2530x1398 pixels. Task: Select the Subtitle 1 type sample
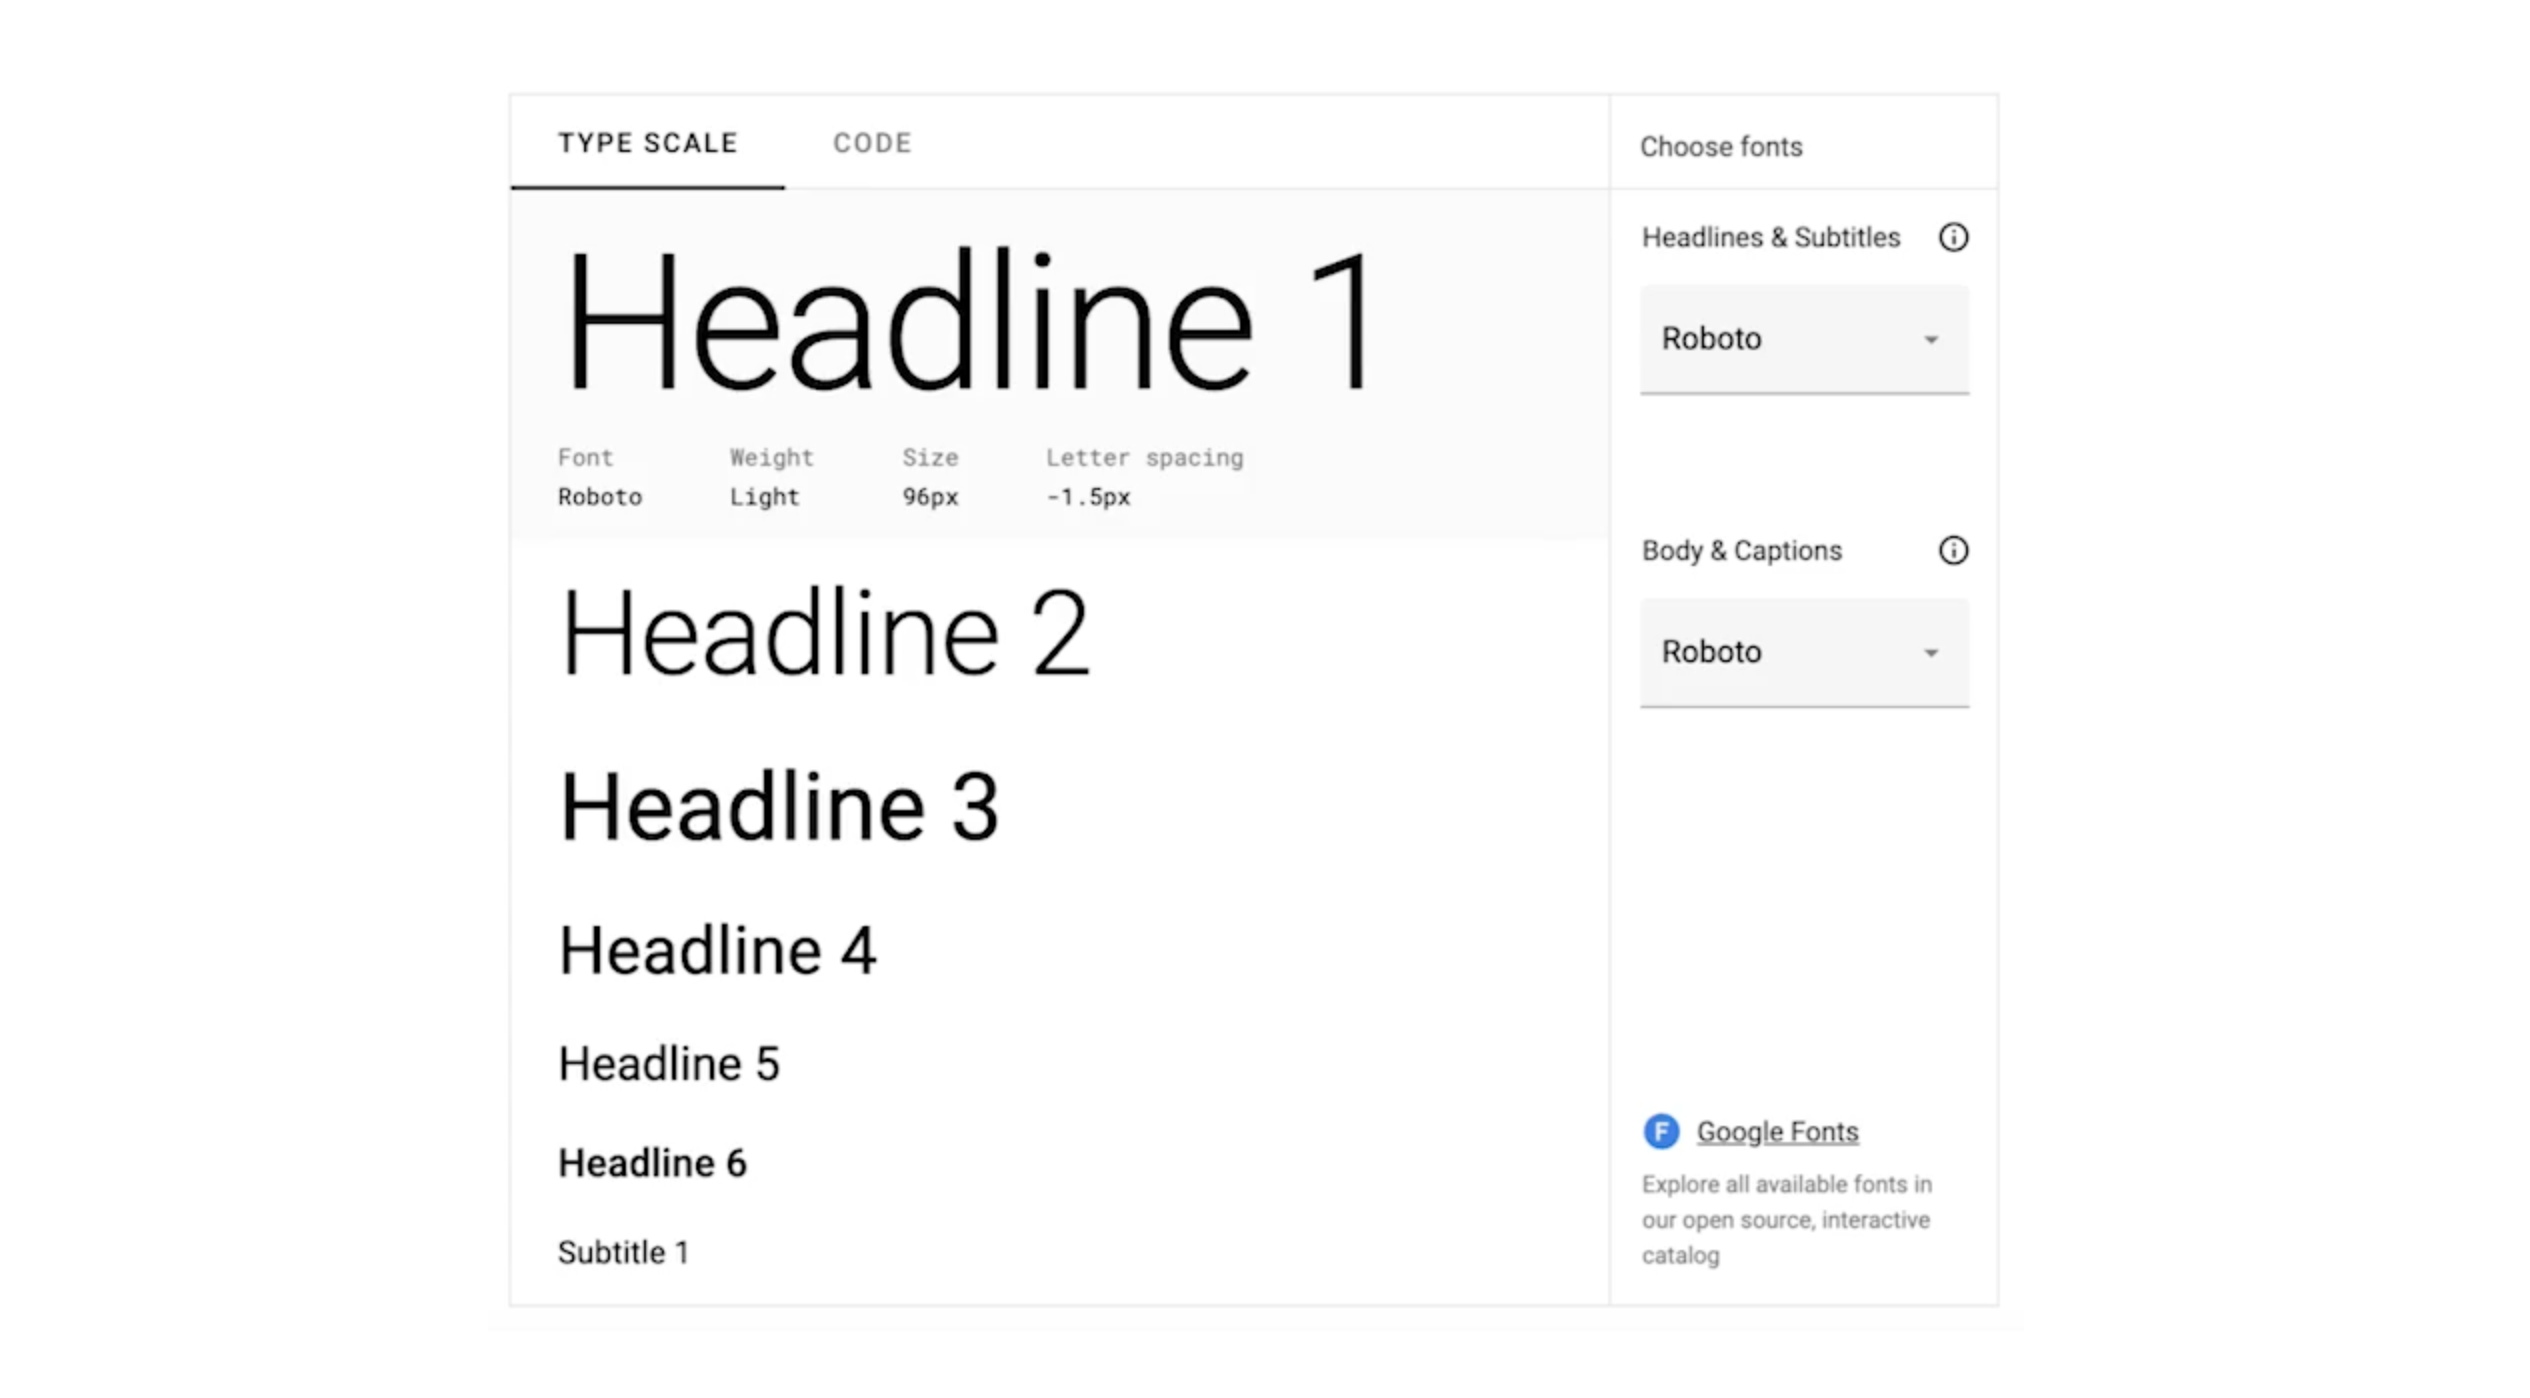[x=623, y=1252]
